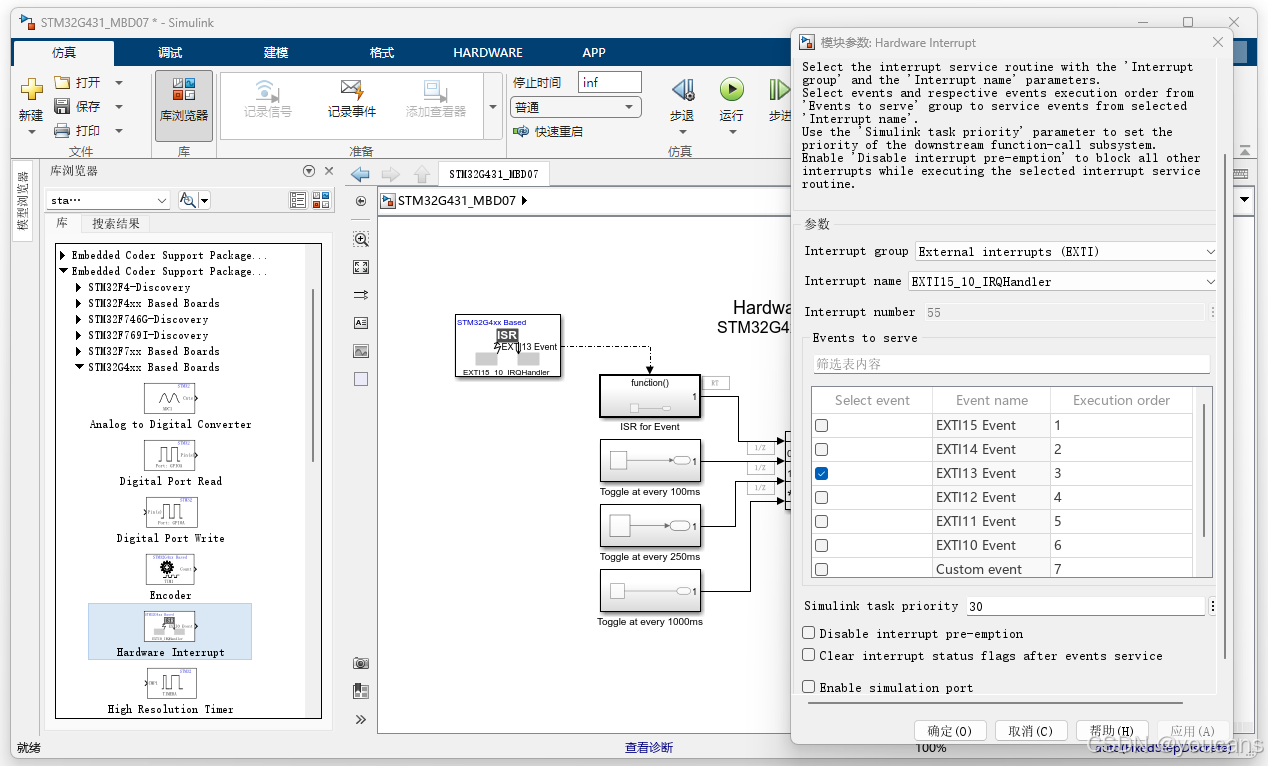Click the 保存 save icon
The width and height of the screenshot is (1268, 766).
(62, 106)
